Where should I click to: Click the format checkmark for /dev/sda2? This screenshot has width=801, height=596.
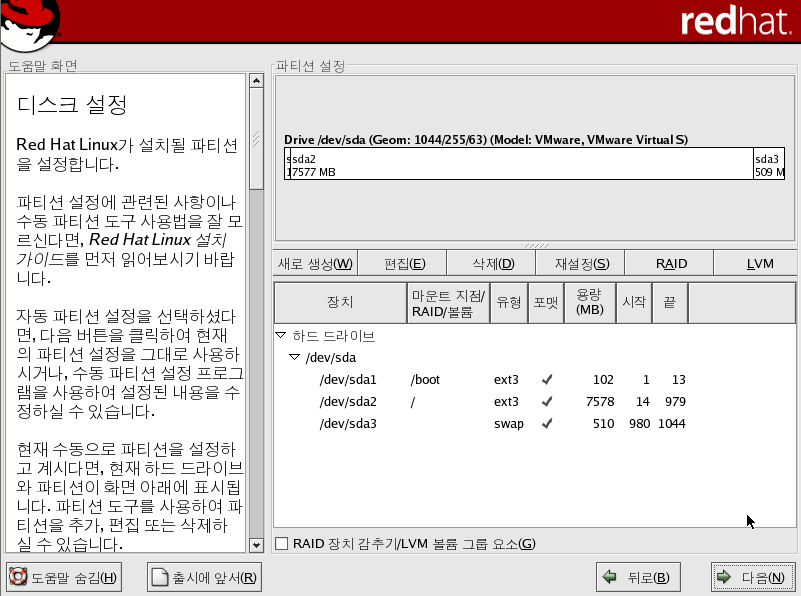tap(547, 401)
